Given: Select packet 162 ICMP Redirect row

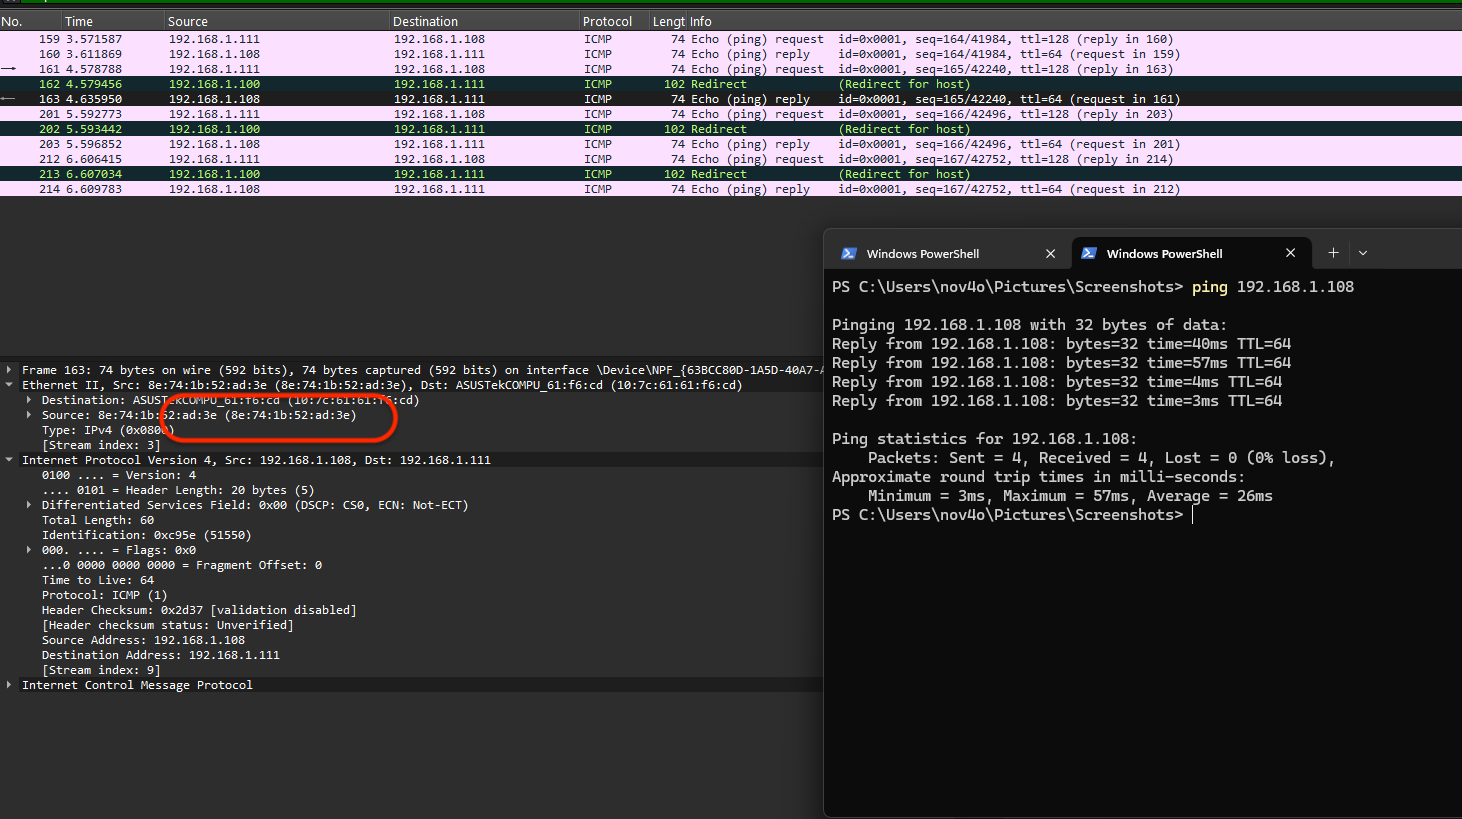Looking at the screenshot, I should tap(400, 84).
